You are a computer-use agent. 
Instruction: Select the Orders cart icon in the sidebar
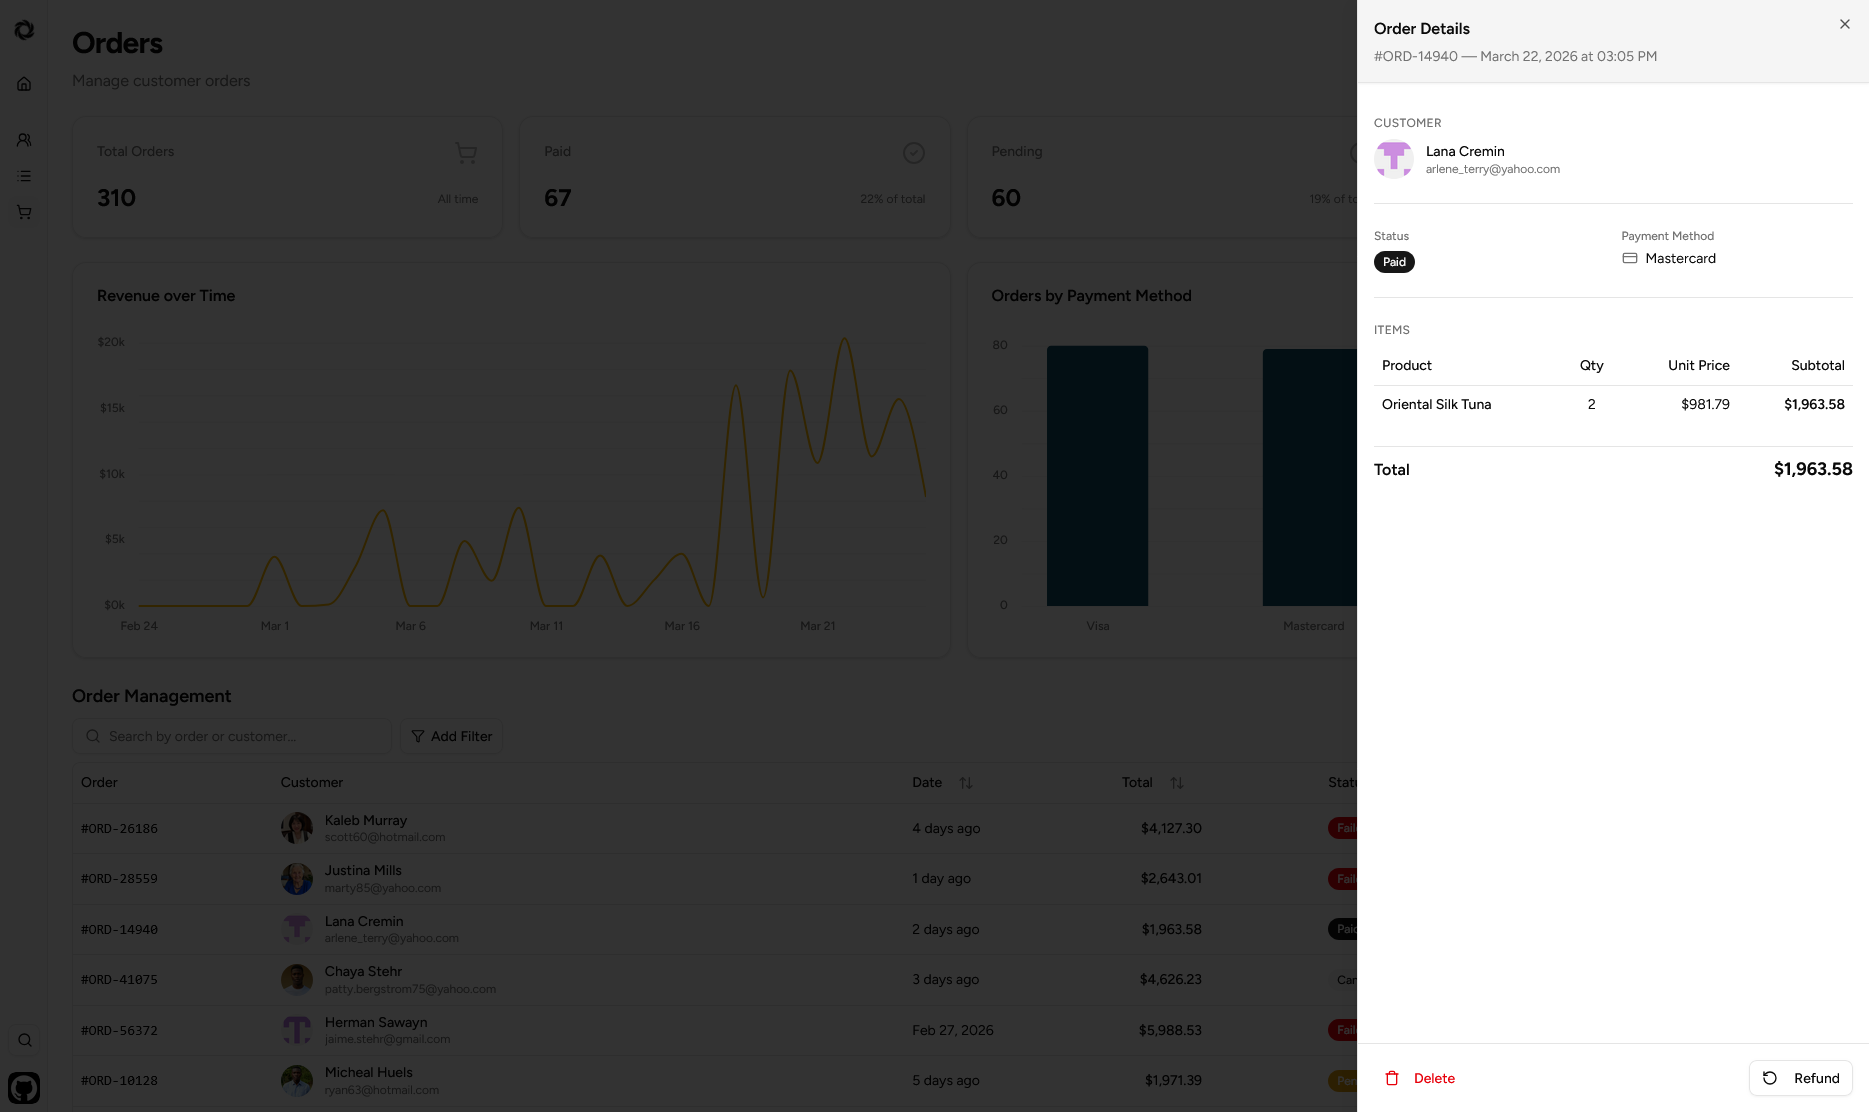tap(24, 212)
